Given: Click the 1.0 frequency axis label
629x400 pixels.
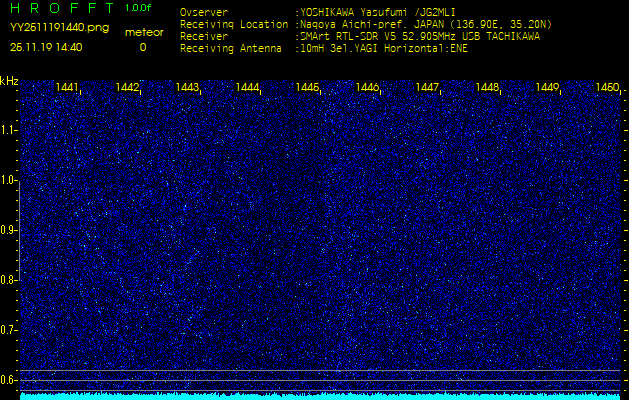Looking at the screenshot, I should click(x=8, y=181).
